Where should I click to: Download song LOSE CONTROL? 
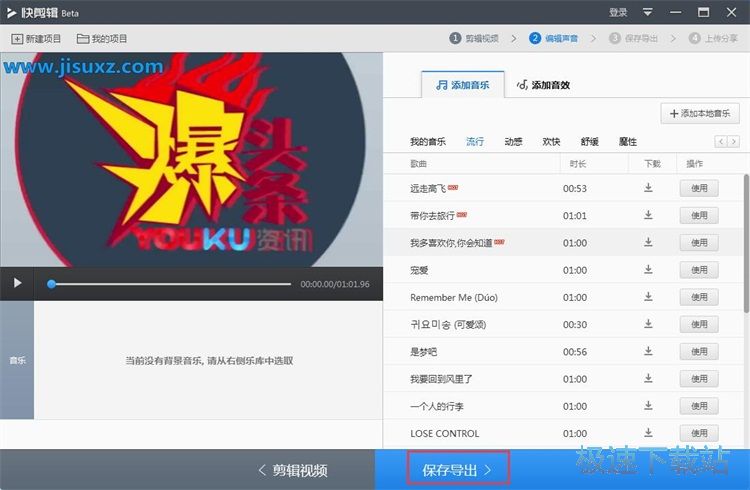(x=648, y=433)
